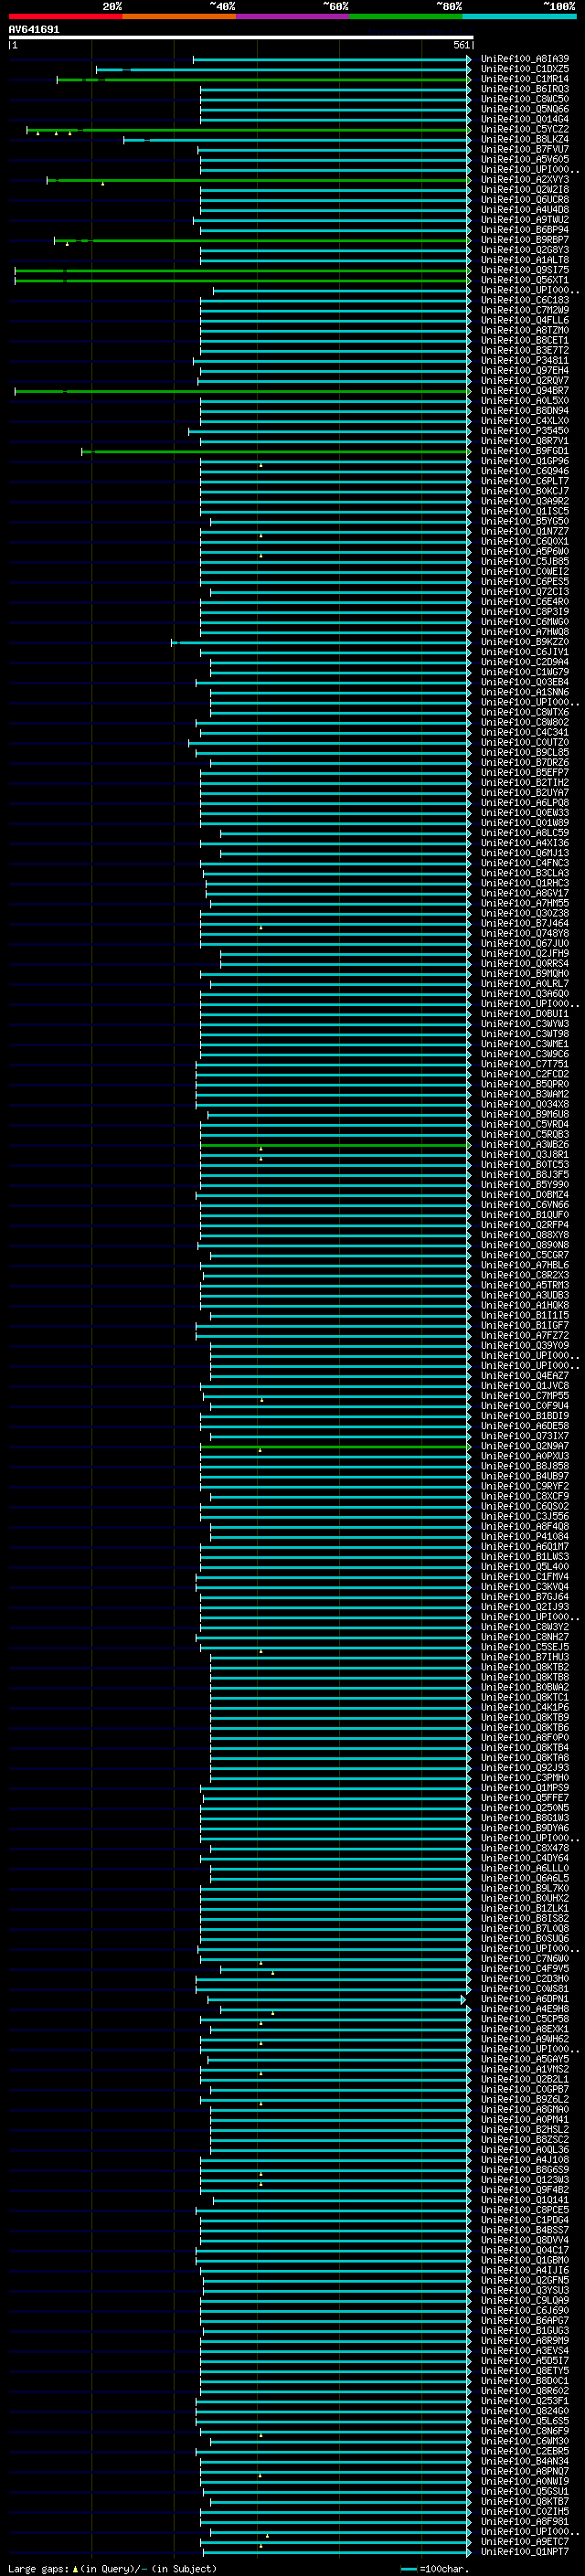This screenshot has height=2576, width=585.
Task: Select hit UniRef100_B5YG50
Action: coord(524,521)
